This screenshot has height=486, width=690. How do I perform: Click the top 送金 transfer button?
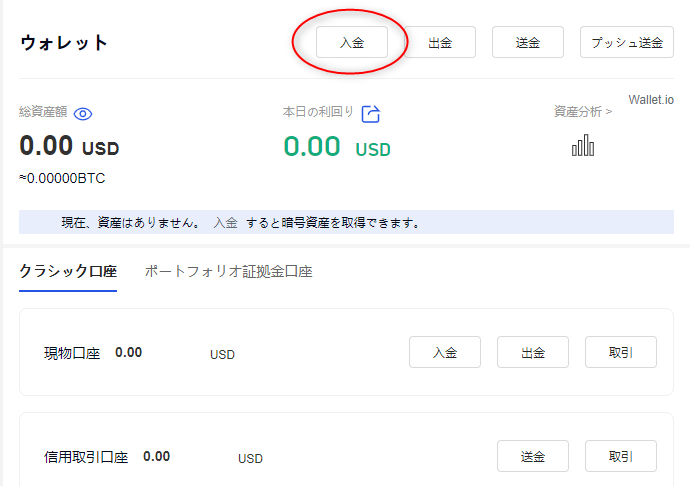point(528,43)
